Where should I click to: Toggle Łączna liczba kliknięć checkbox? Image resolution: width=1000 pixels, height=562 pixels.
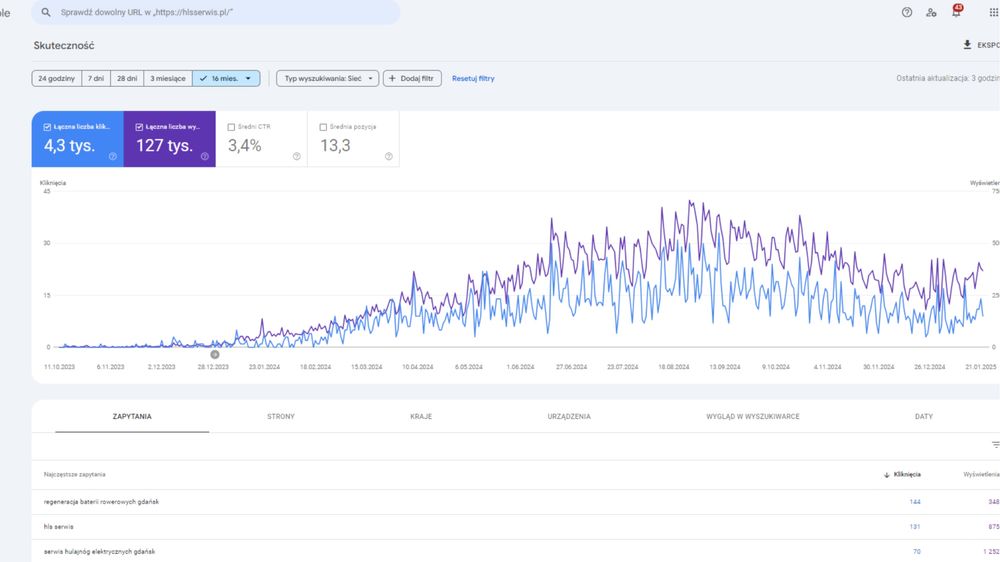[x=47, y=127]
